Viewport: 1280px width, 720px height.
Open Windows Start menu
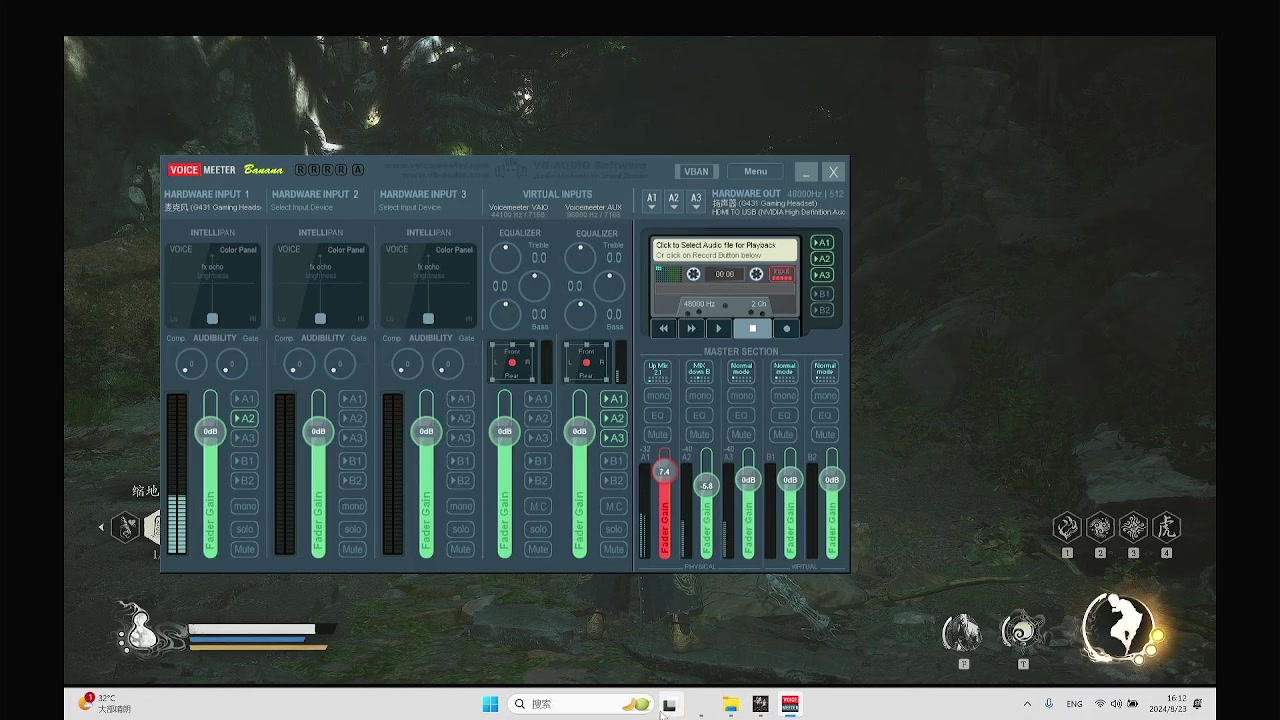click(490, 704)
